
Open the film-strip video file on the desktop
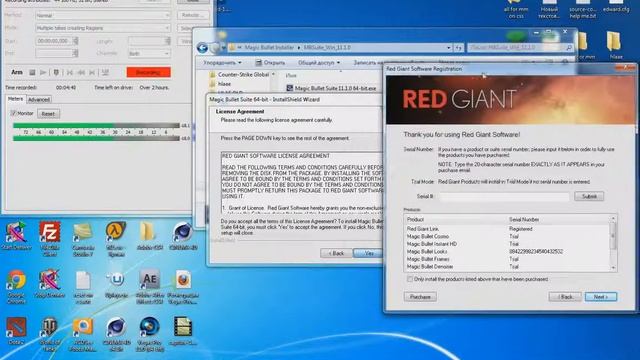click(183, 331)
